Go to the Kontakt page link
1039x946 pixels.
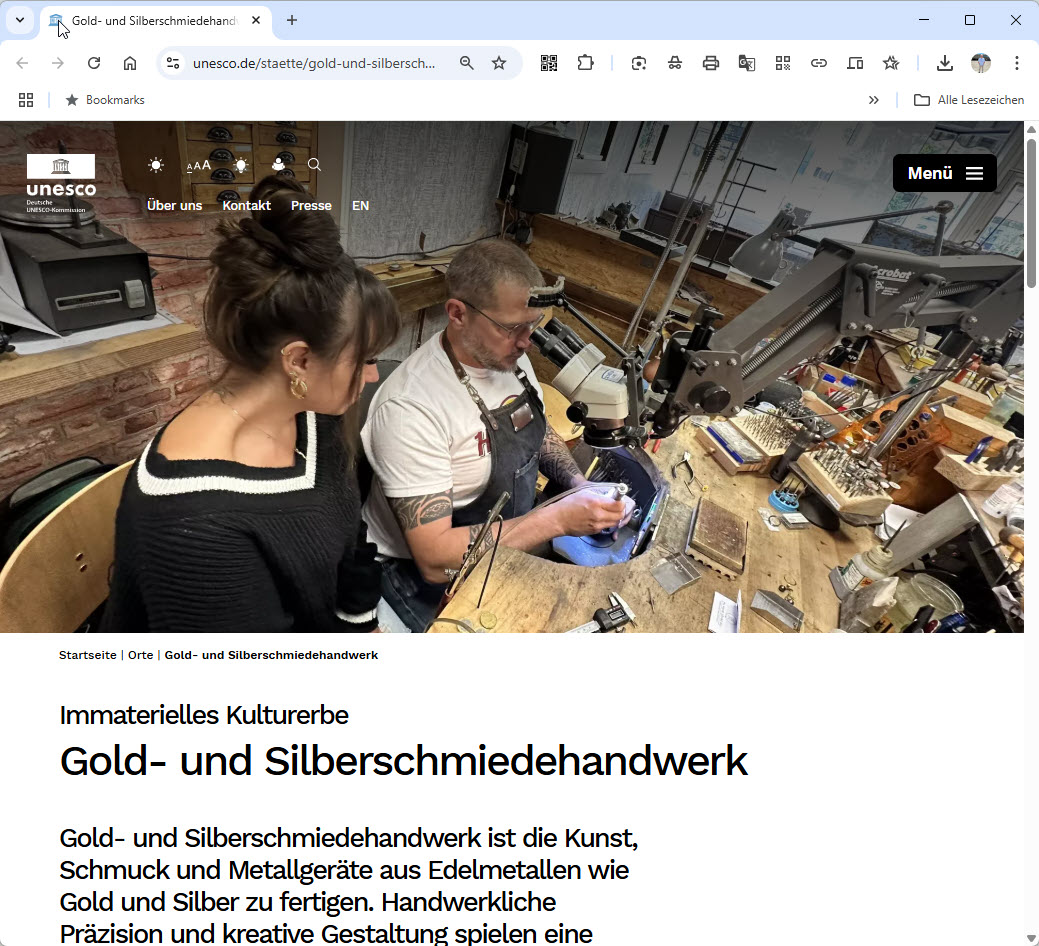(x=246, y=205)
